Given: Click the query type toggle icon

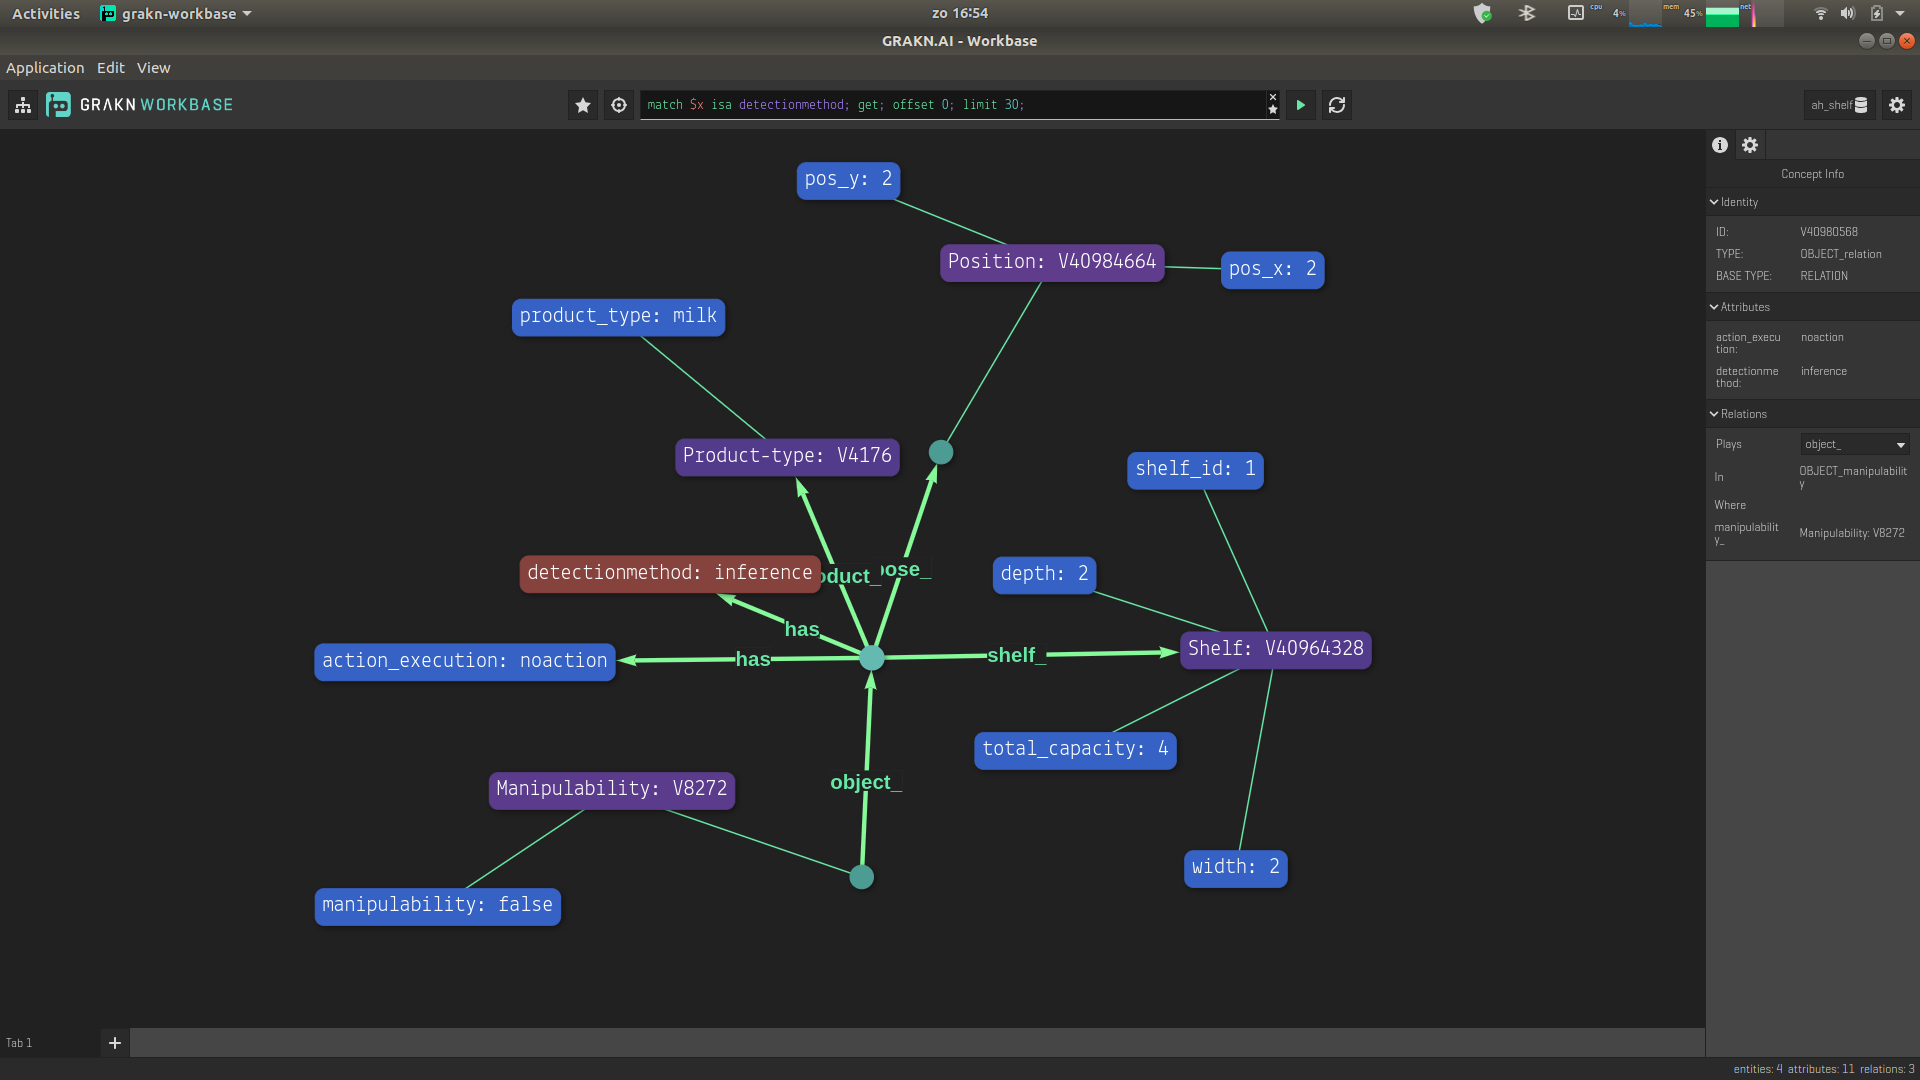Looking at the screenshot, I should (x=617, y=104).
